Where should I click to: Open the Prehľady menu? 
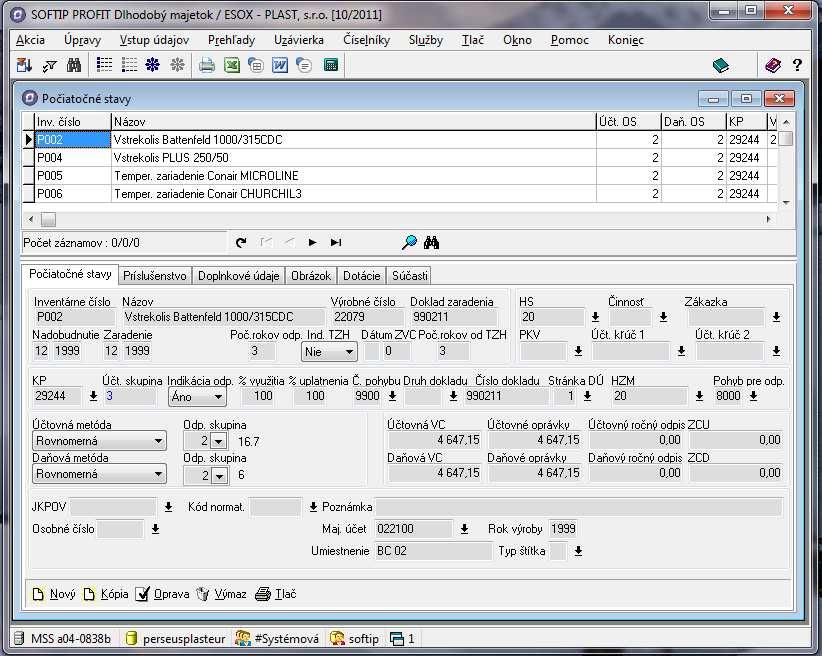click(231, 40)
